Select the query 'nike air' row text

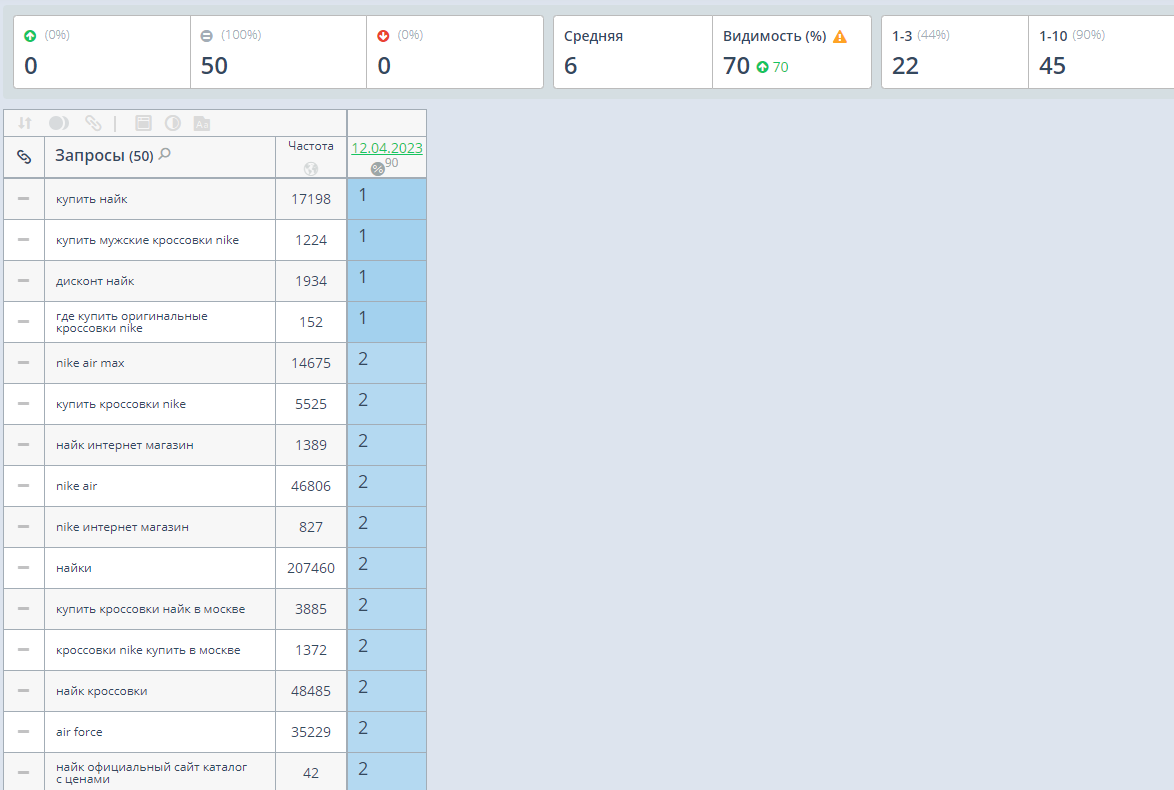tap(76, 487)
